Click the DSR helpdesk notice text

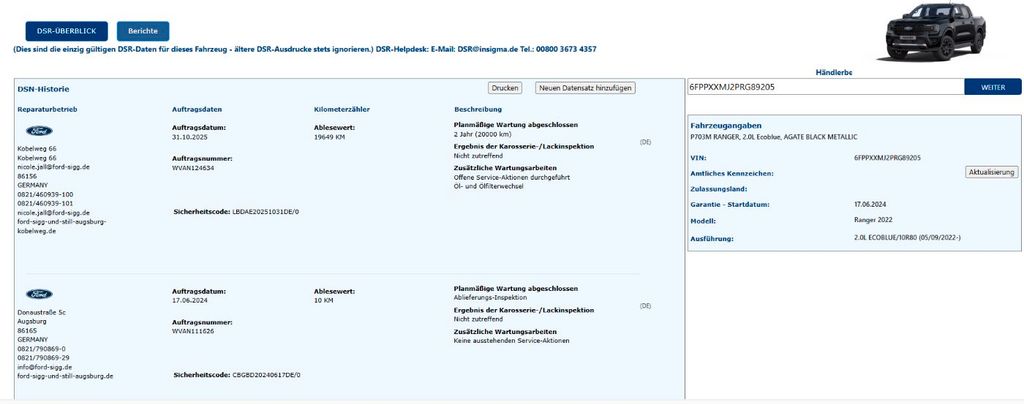304,49
